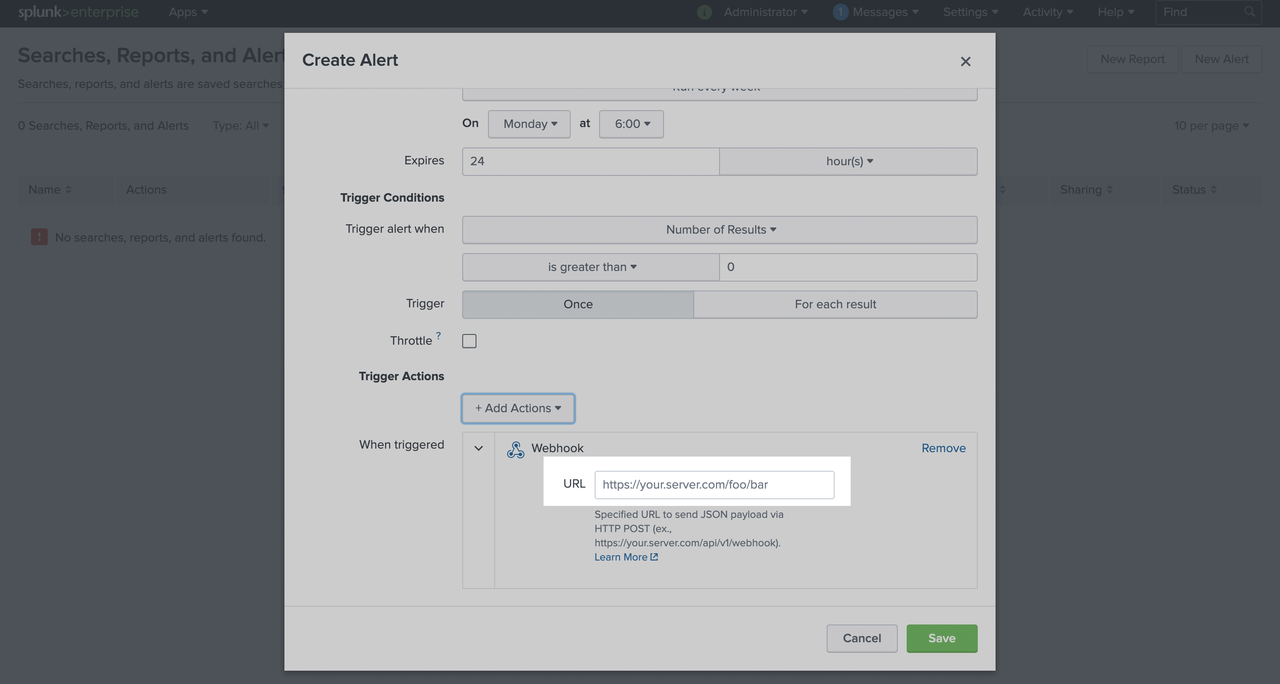Remove the Webhook trigger action
Screen dimensions: 1280x684
[943, 448]
